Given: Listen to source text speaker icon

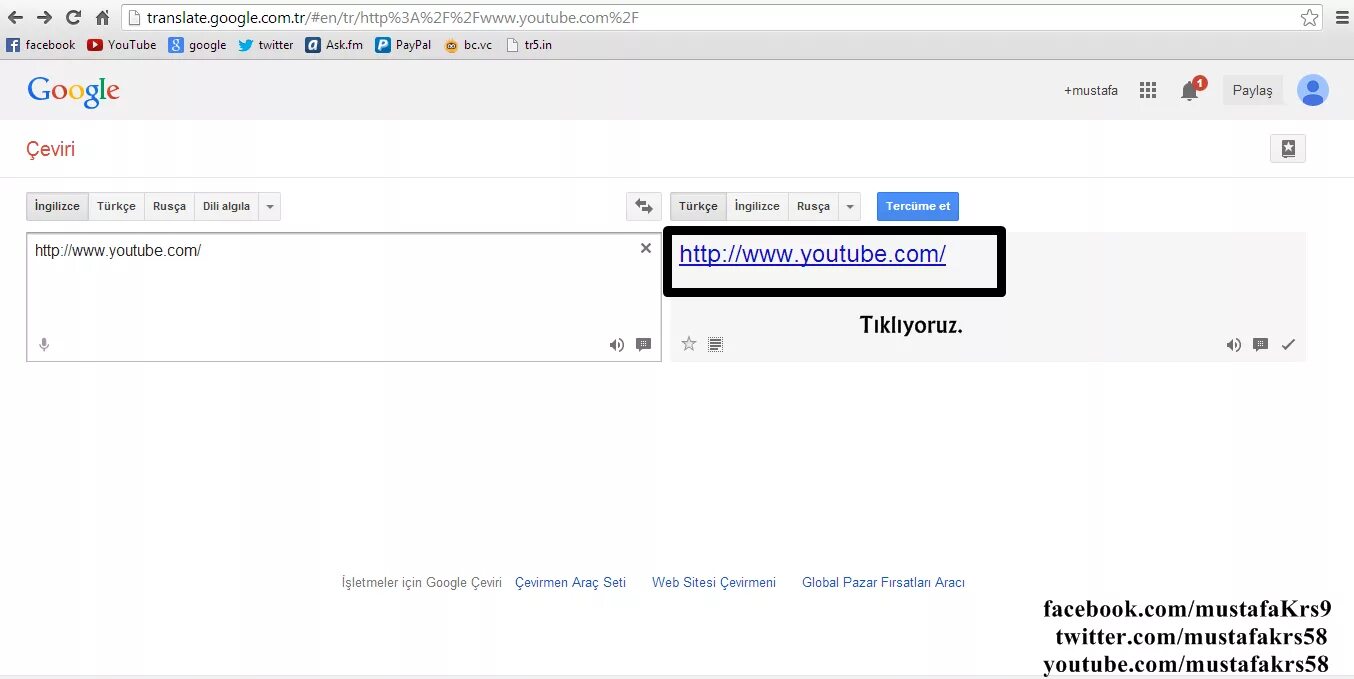Looking at the screenshot, I should (617, 345).
